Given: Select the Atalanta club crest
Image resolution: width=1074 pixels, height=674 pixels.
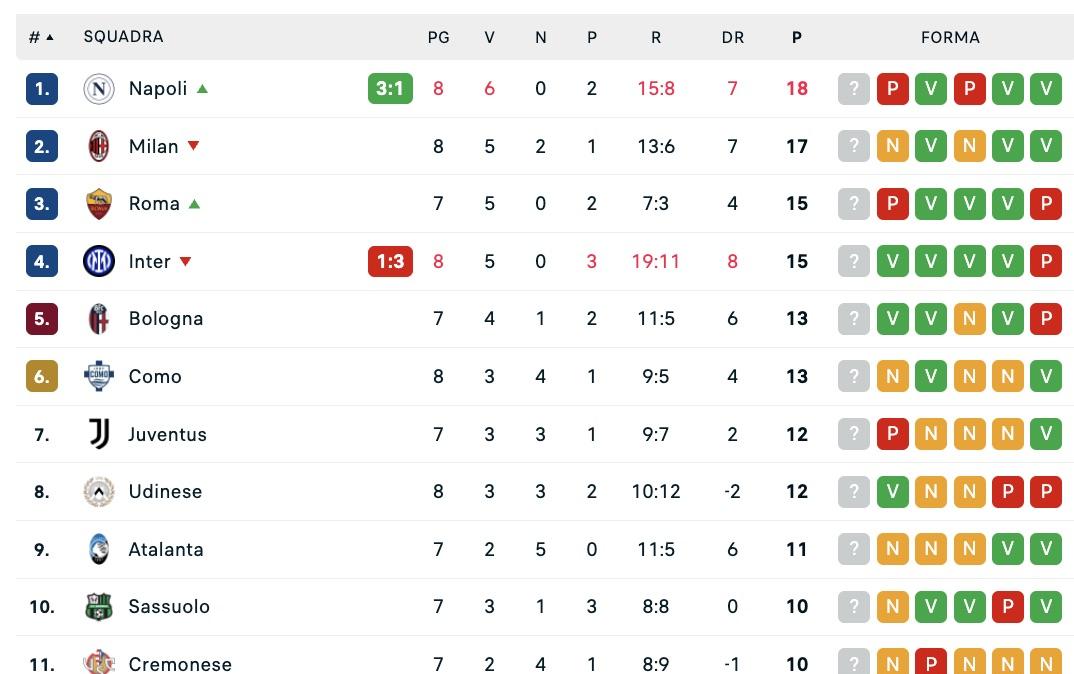Looking at the screenshot, I should [x=99, y=549].
